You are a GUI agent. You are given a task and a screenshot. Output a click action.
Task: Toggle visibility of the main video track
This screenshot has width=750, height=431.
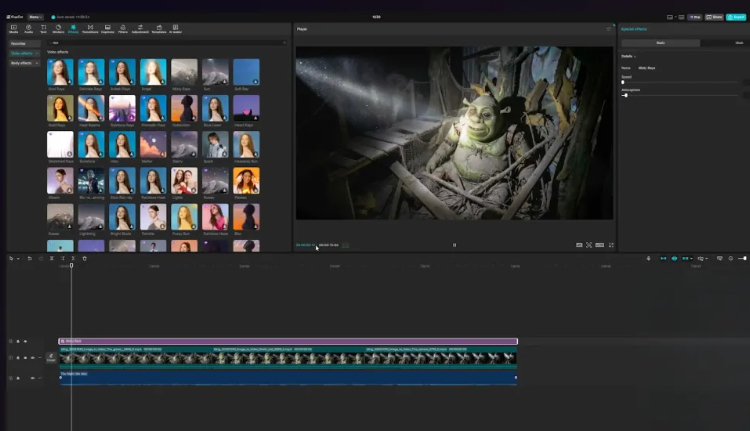coord(25,358)
